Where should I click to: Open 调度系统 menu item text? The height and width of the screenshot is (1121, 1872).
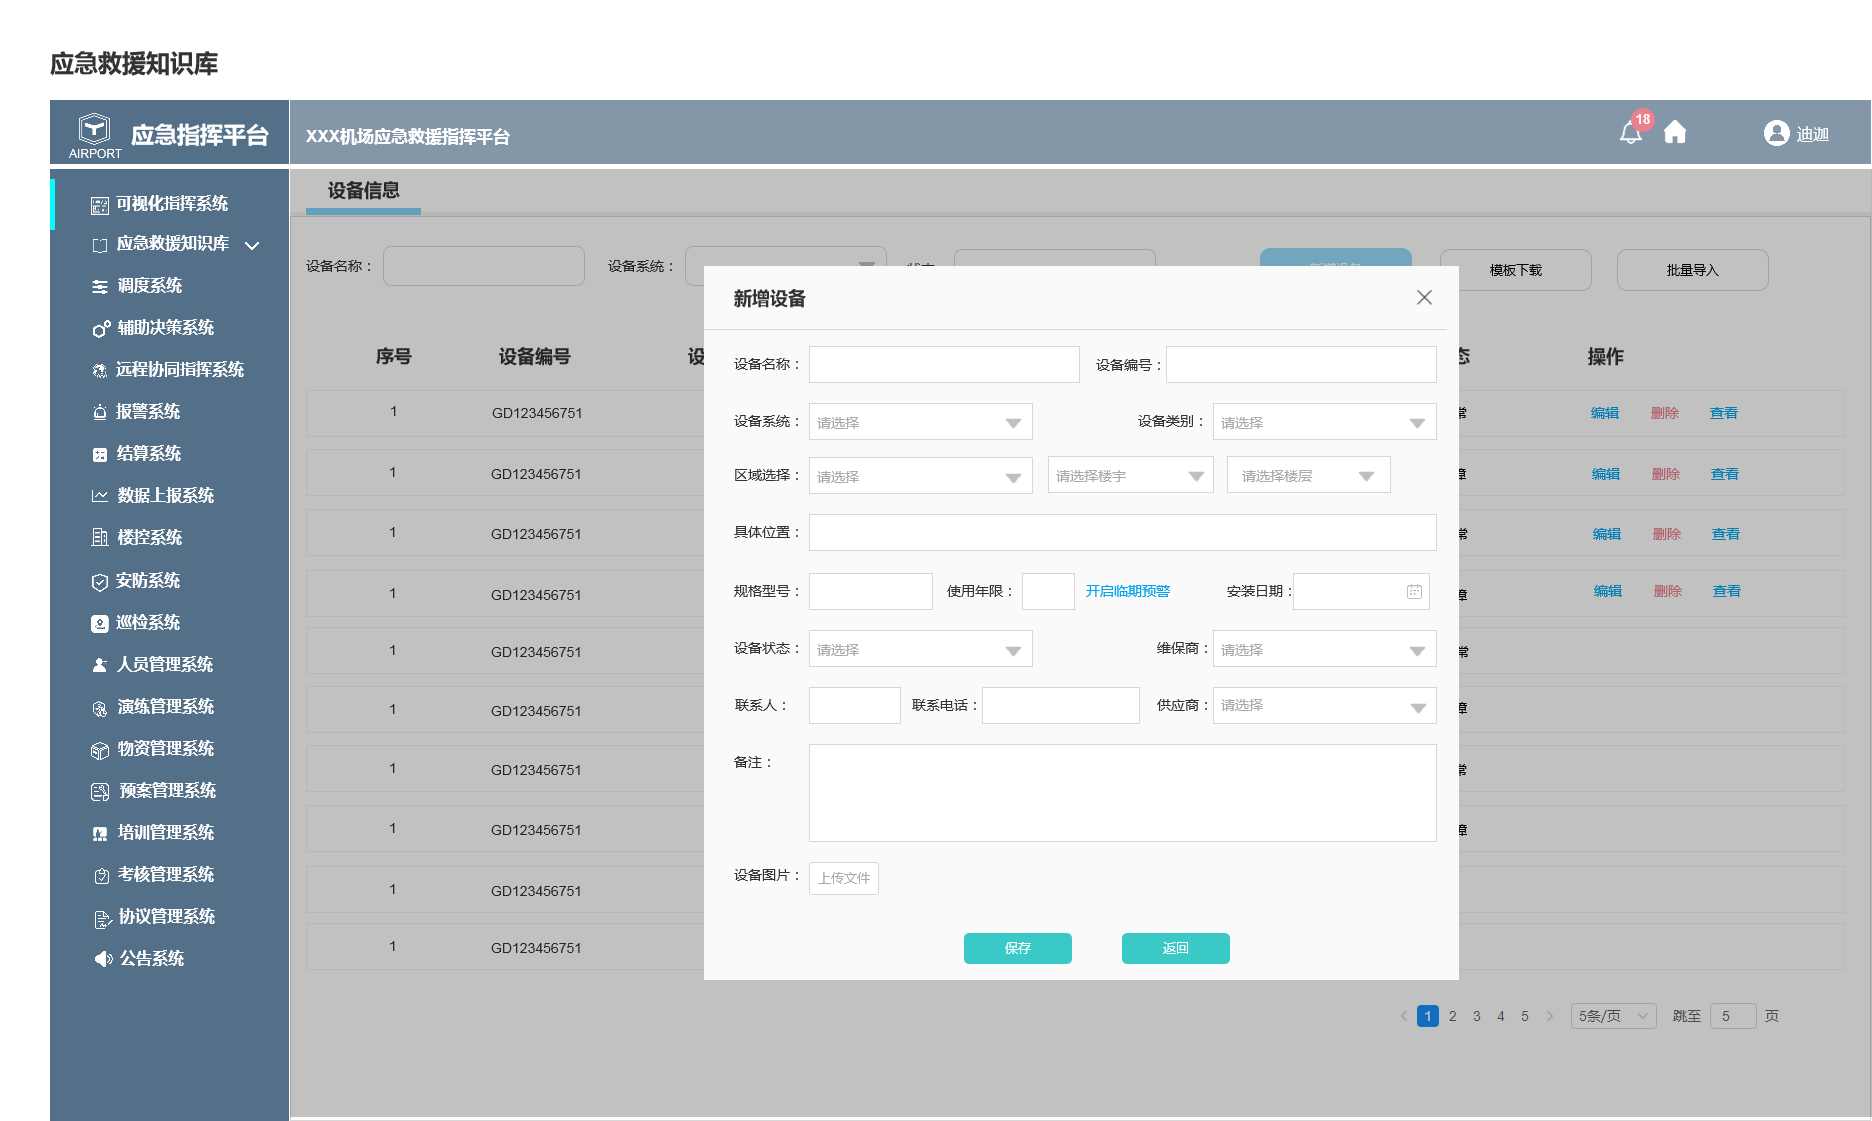pyautogui.click(x=150, y=286)
